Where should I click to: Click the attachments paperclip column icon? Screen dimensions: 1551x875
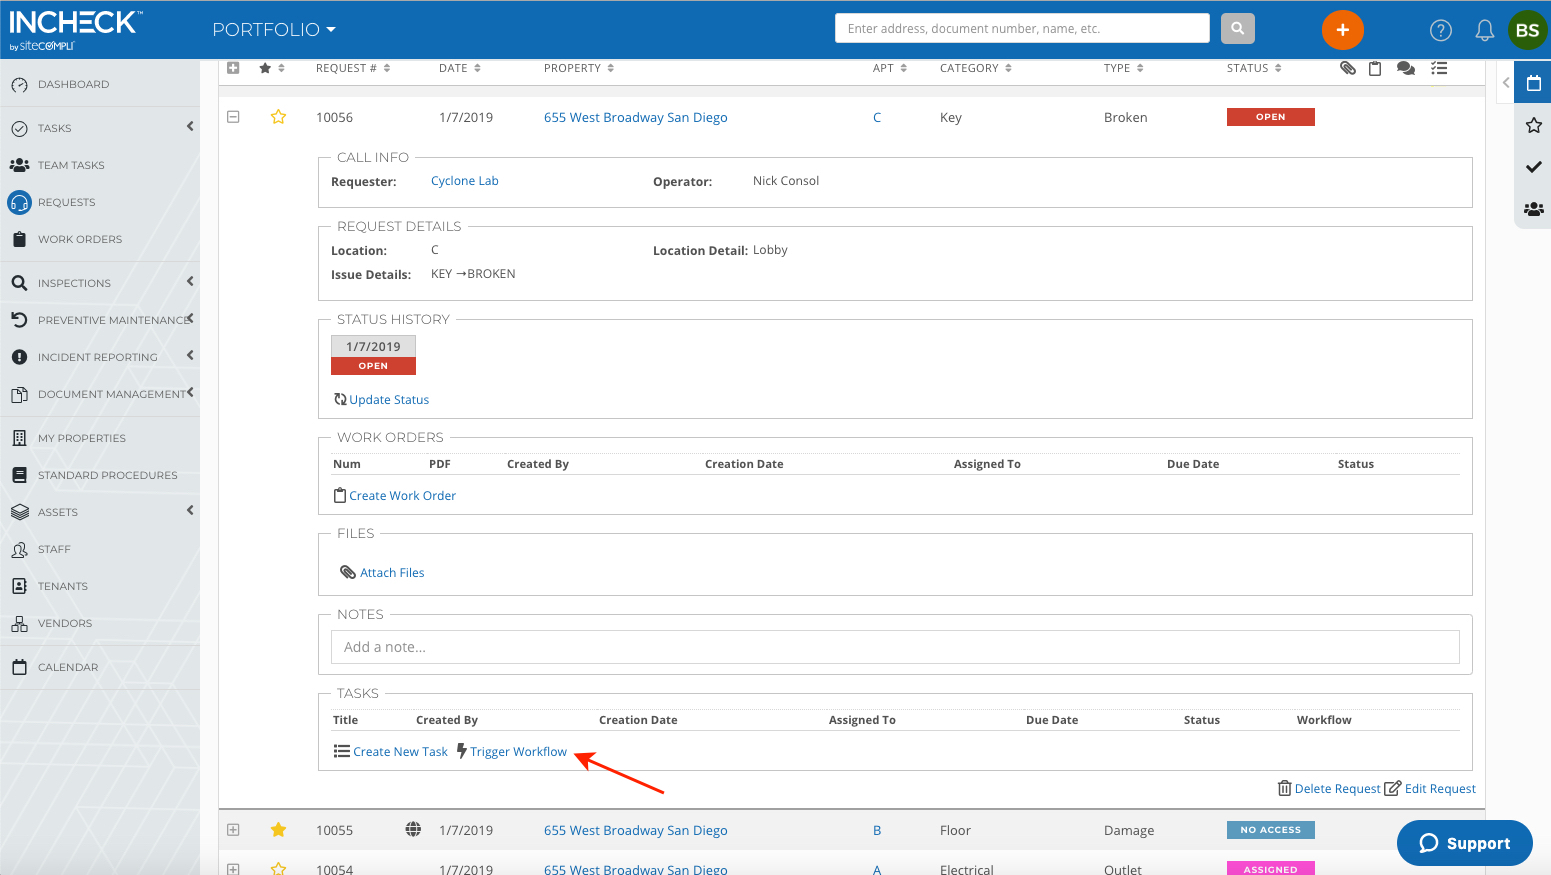click(1347, 68)
